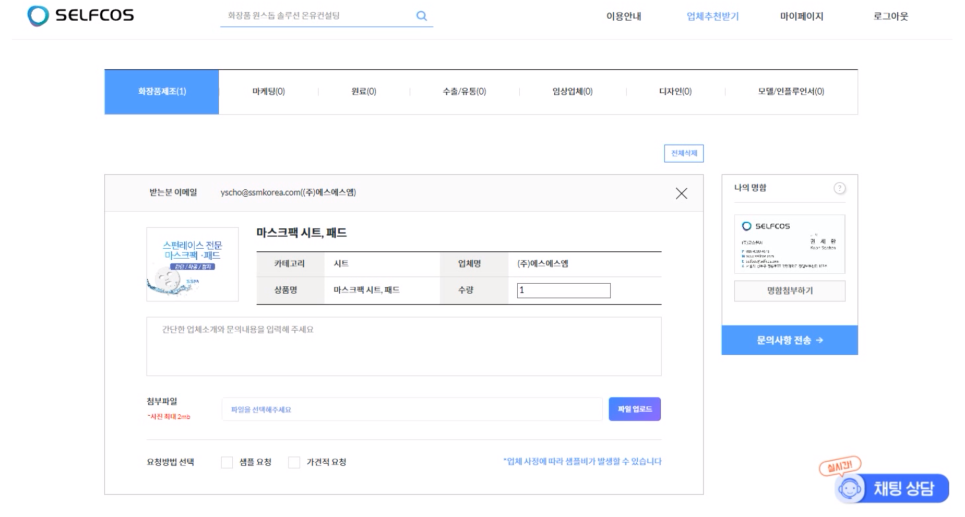
Task: Switch to the 마케팅(0) tab
Action: pos(268,92)
